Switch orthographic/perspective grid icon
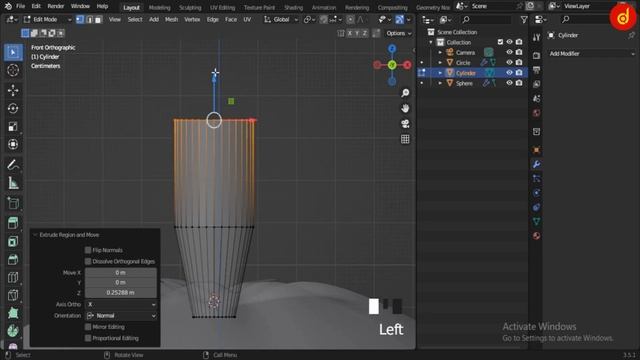This screenshot has width=640, height=360. (405, 139)
